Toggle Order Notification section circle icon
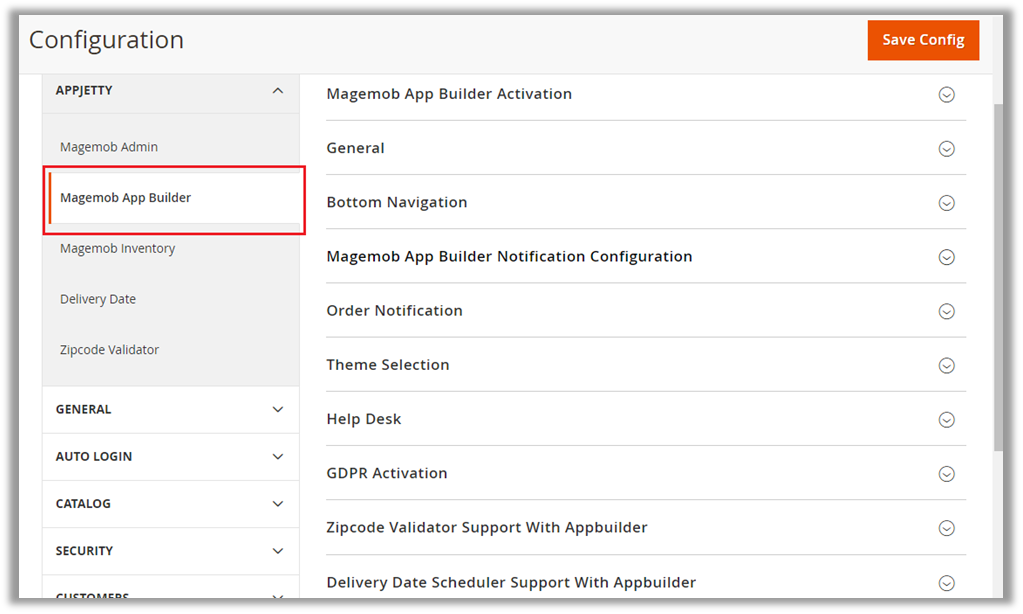This screenshot has width=1023, height=614. pyautogui.click(x=946, y=311)
